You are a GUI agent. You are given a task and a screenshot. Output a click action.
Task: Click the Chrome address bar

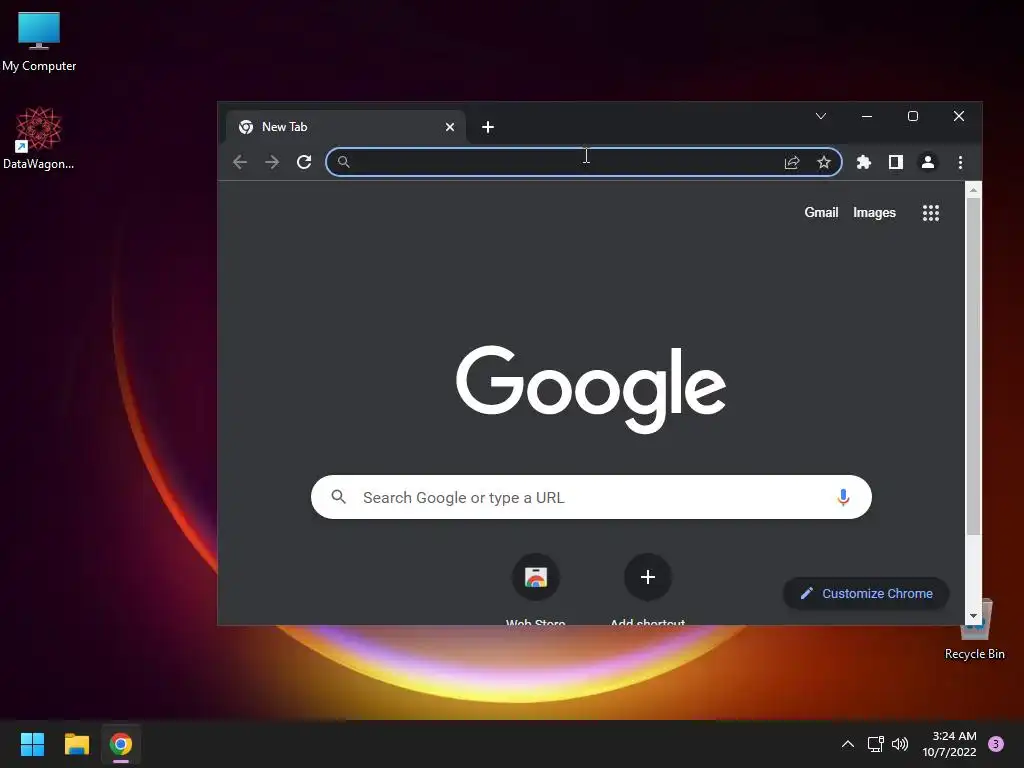tap(583, 162)
